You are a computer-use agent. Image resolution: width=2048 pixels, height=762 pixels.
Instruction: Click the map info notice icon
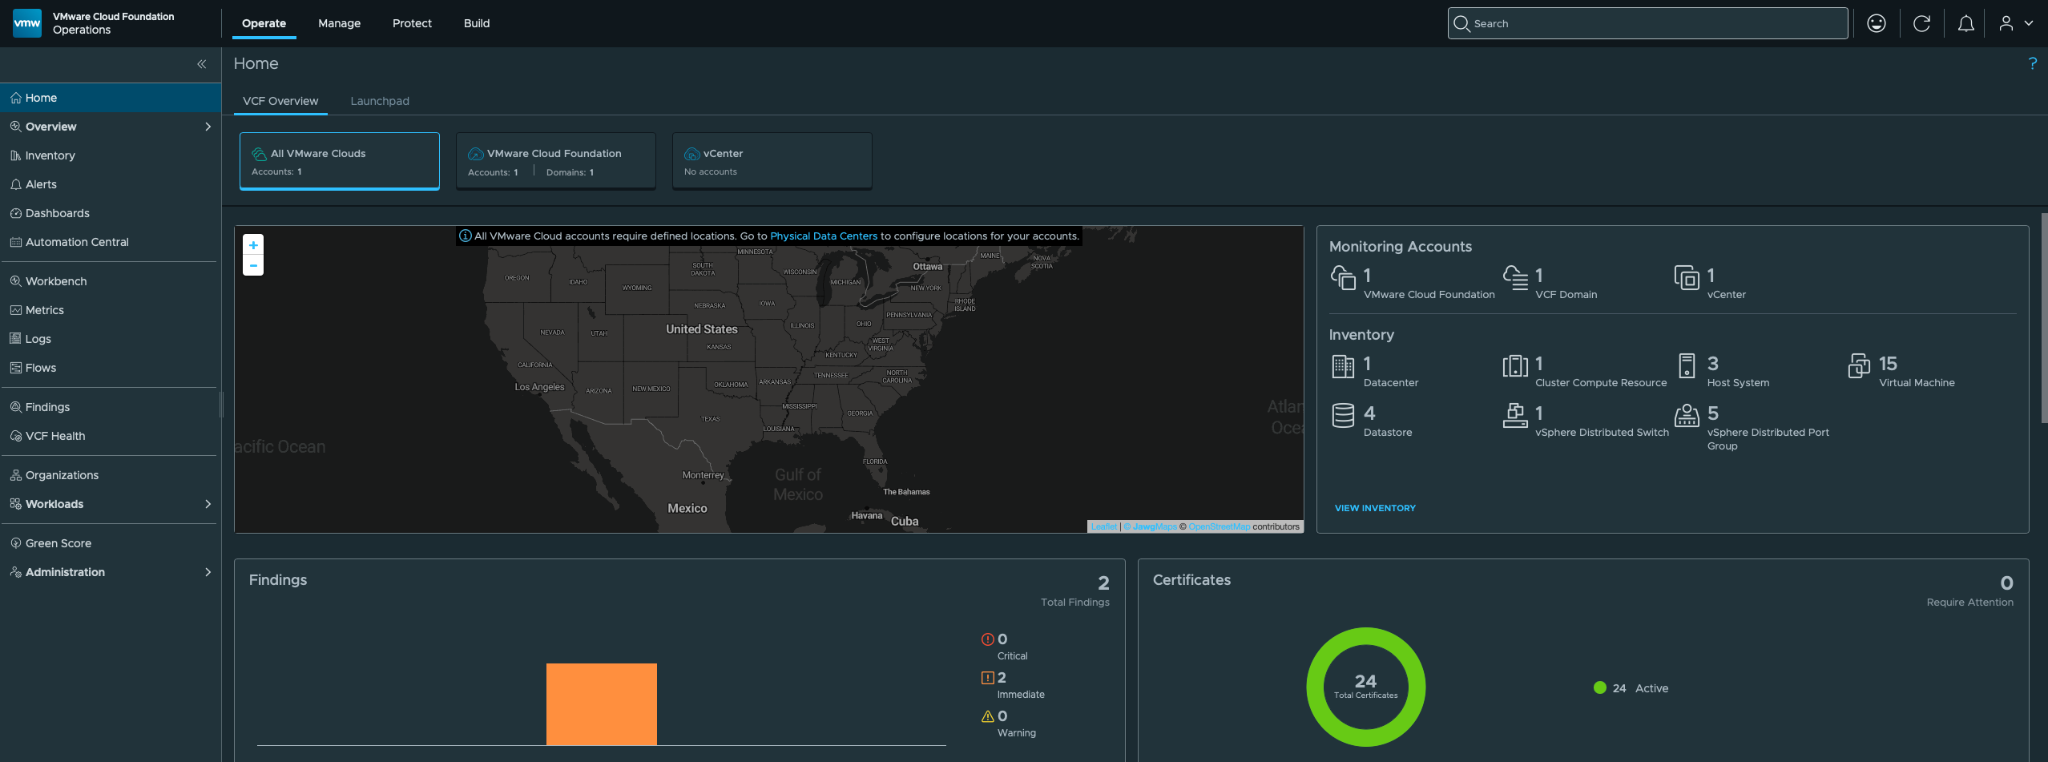coord(465,236)
